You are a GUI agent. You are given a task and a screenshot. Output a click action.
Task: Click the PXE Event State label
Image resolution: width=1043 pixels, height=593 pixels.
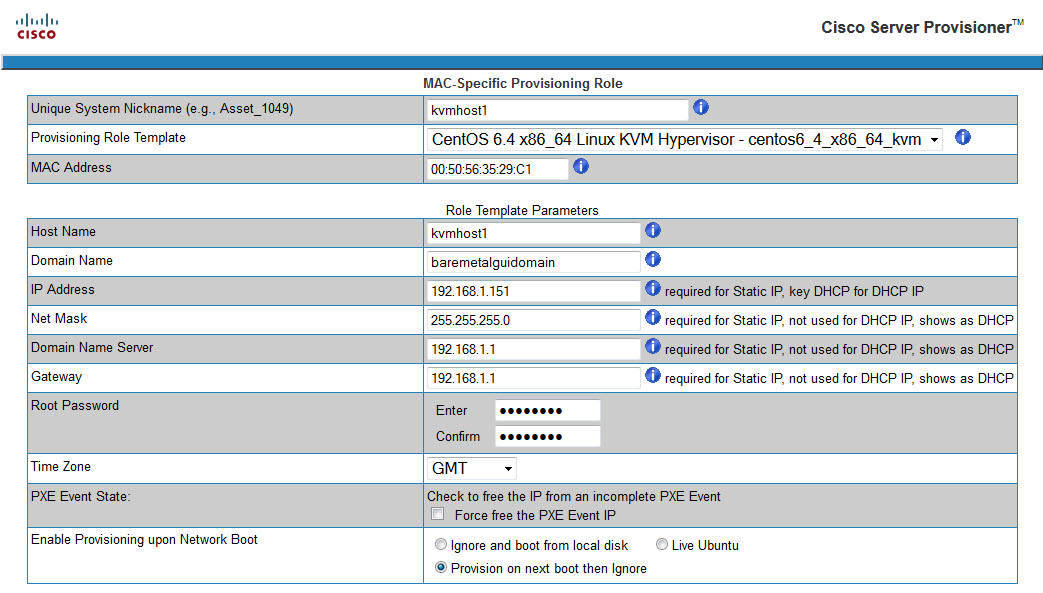pos(80,496)
